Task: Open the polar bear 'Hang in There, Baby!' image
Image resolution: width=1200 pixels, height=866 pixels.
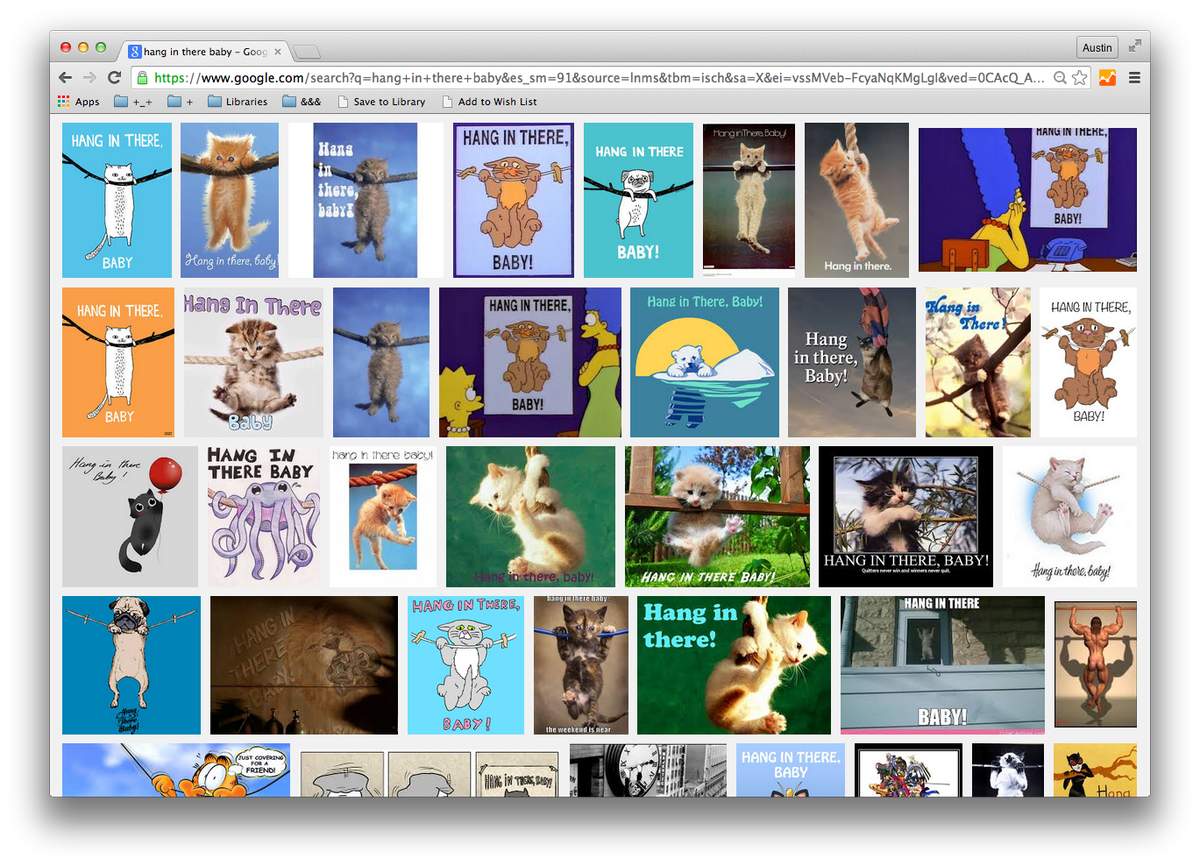Action: 704,362
